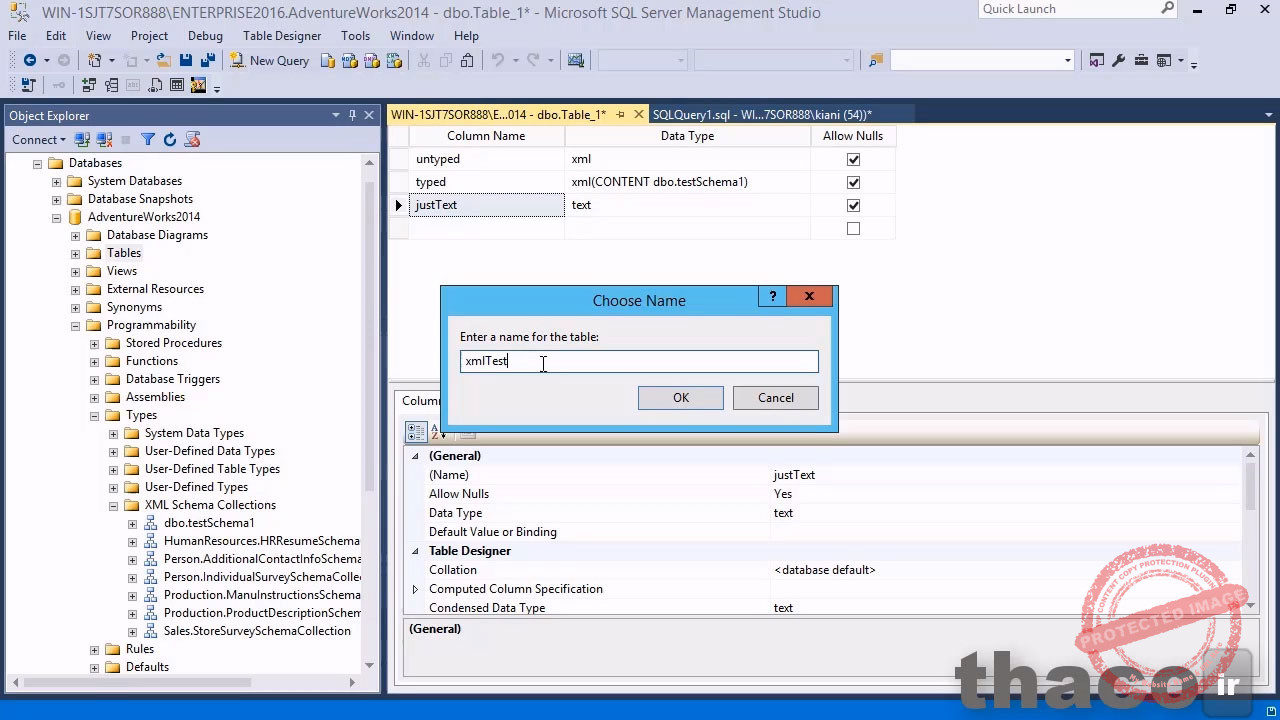Viewport: 1280px width, 720px height.
Task: Open the Table Designer menu
Action: click(280, 35)
